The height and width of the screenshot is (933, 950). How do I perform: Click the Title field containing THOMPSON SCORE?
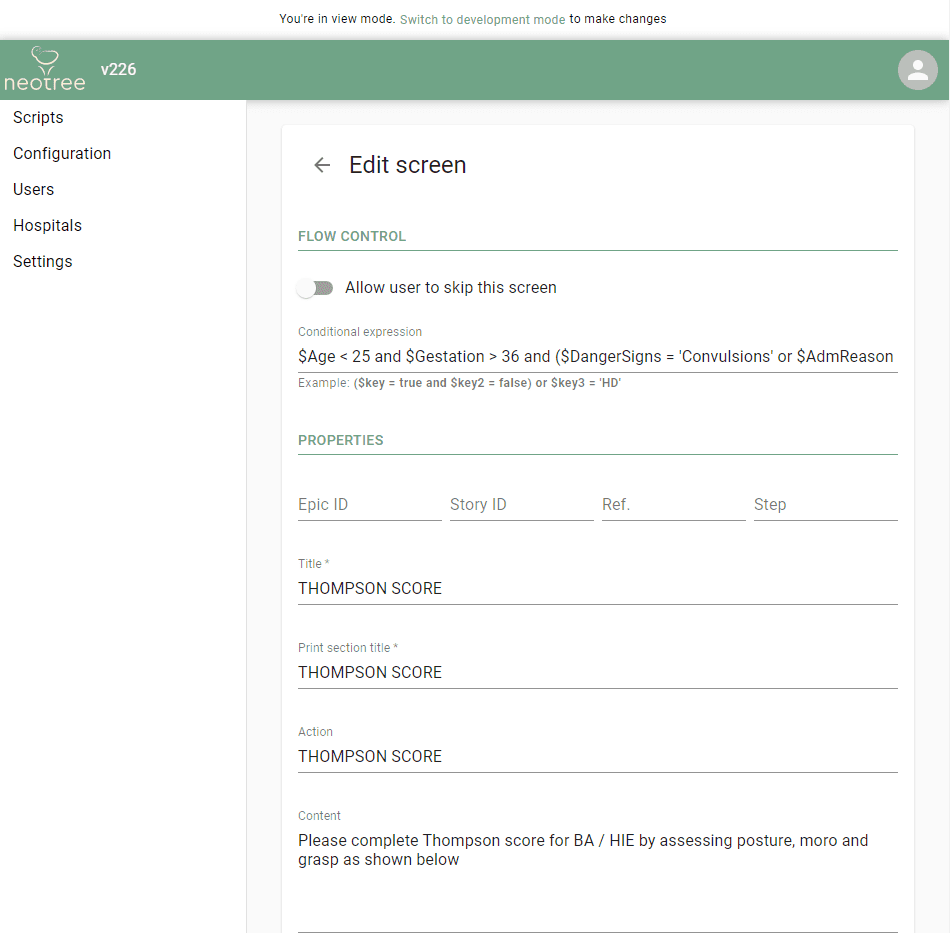click(597, 588)
